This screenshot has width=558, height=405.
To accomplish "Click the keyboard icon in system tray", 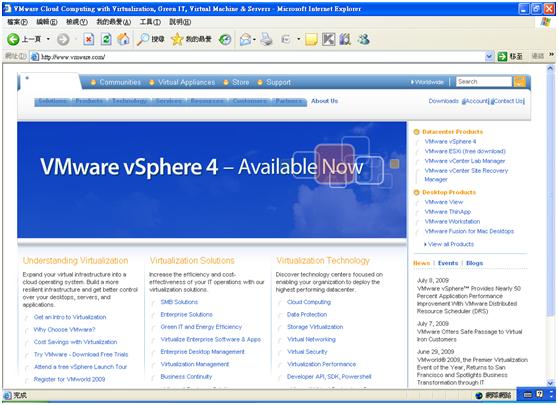I will coord(528,394).
